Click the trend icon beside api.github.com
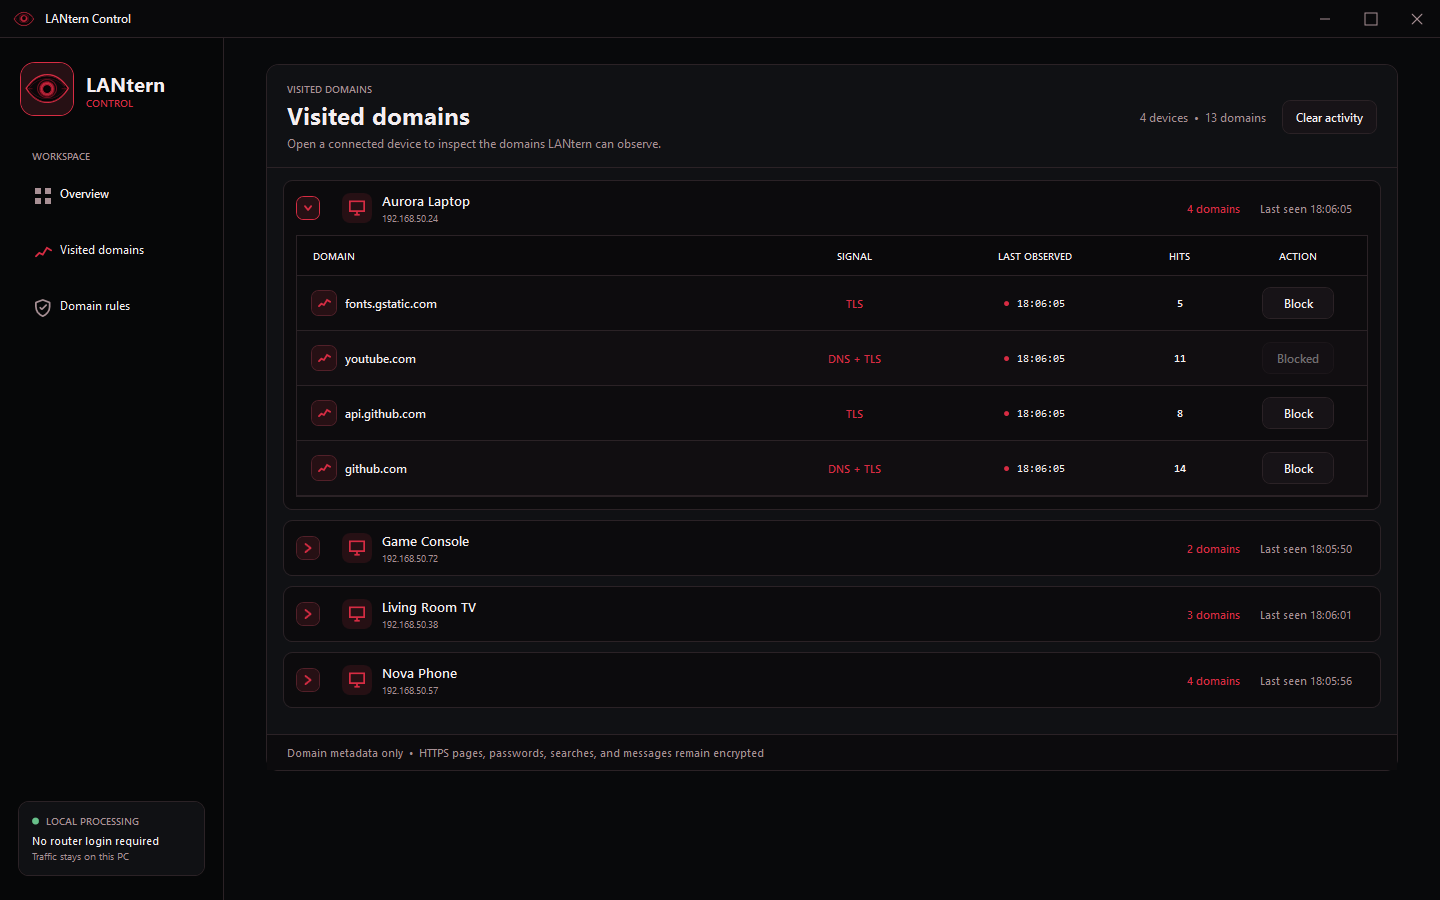This screenshot has width=1440, height=900. pos(324,413)
